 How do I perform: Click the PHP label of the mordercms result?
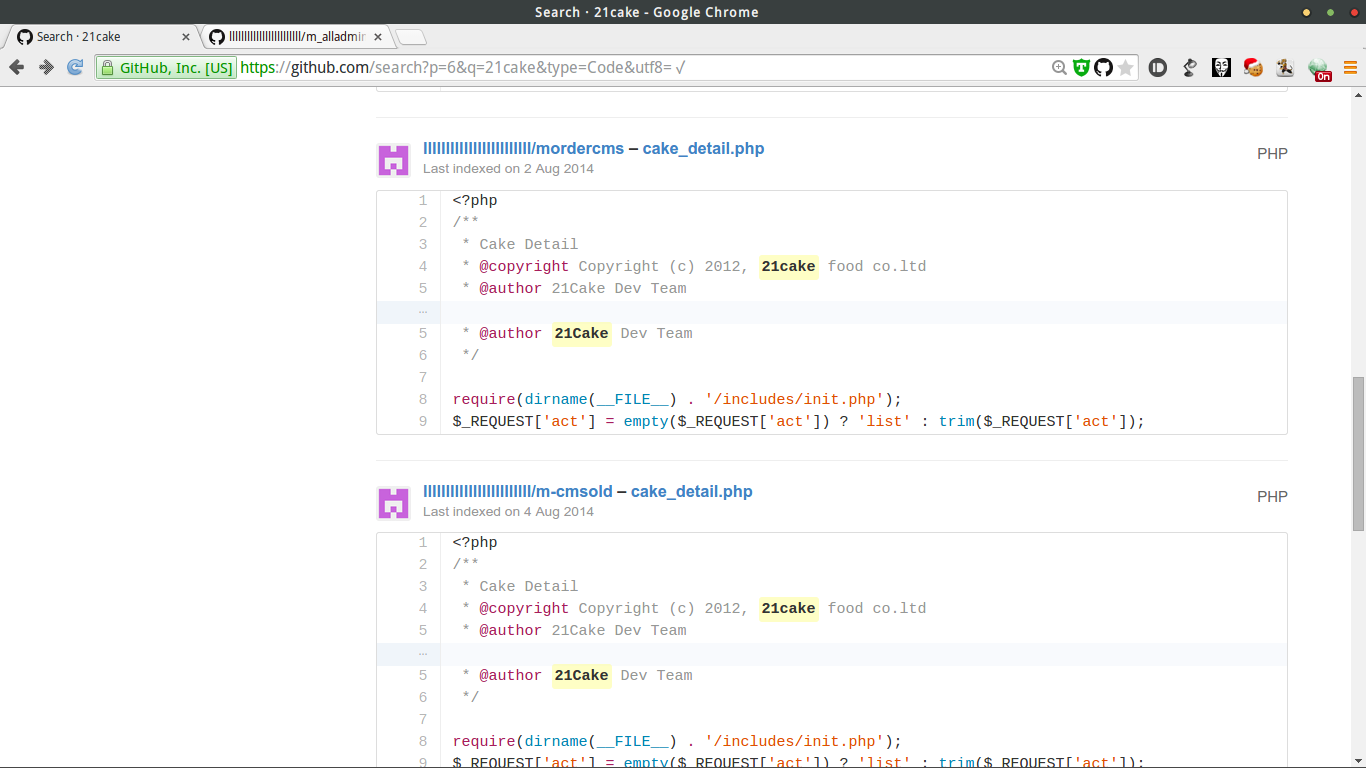click(x=1272, y=154)
